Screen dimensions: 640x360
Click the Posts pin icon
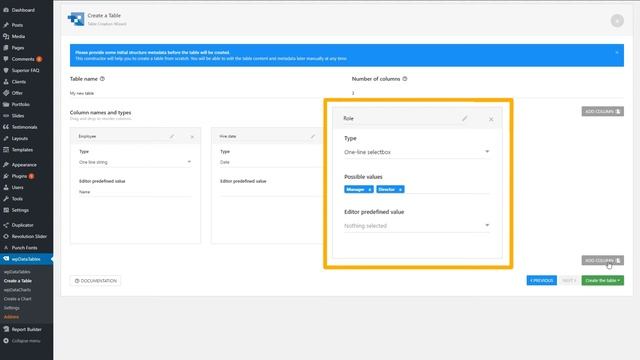click(6, 25)
